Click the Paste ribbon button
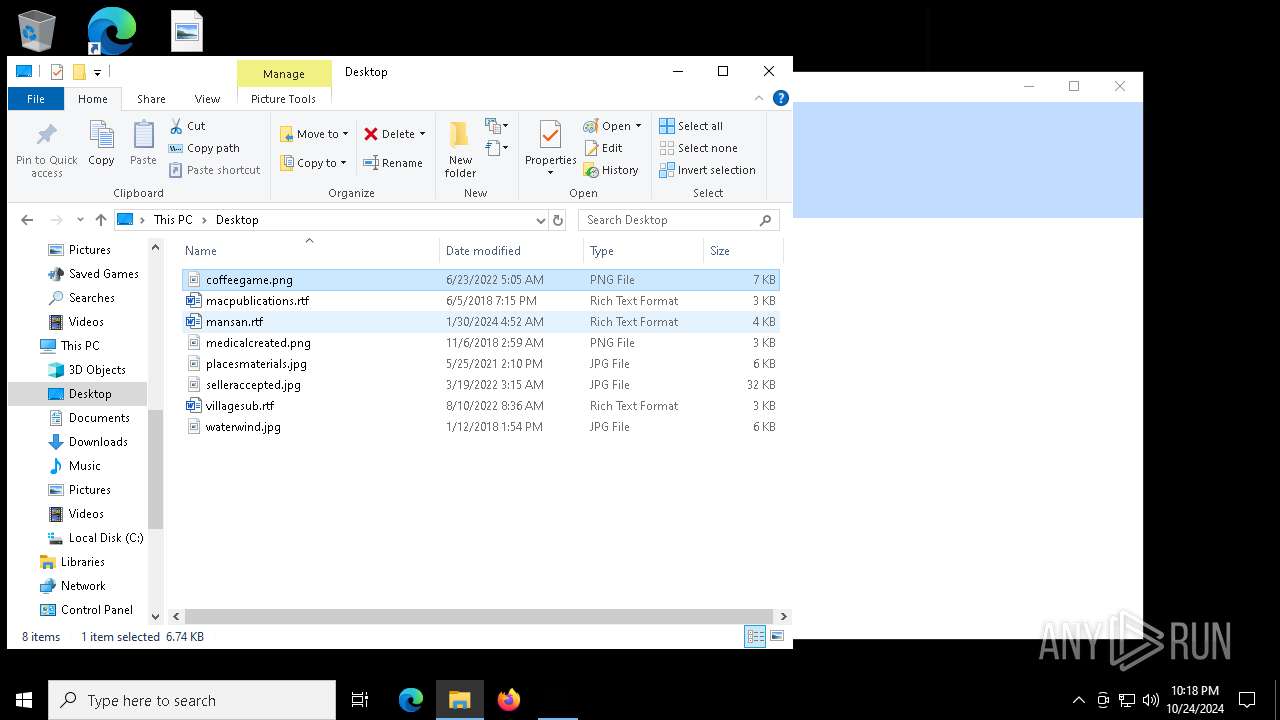 tap(143, 143)
